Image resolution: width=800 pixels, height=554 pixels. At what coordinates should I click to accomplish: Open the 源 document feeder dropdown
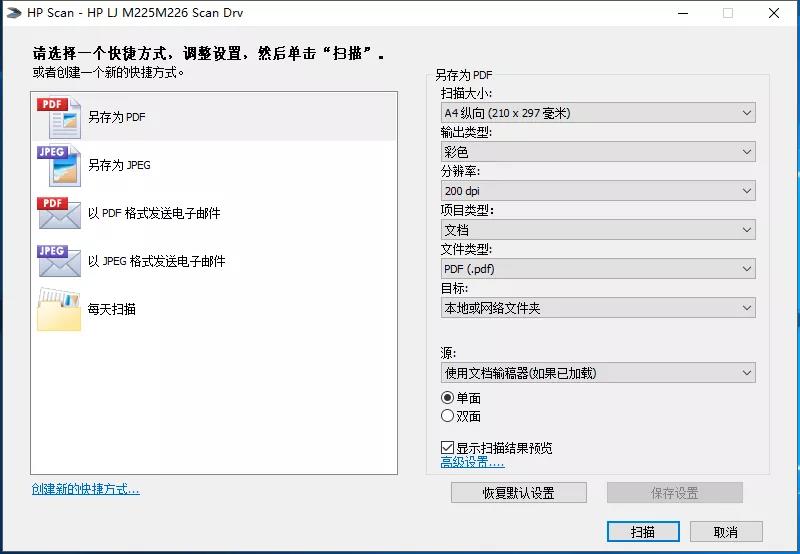(x=597, y=373)
